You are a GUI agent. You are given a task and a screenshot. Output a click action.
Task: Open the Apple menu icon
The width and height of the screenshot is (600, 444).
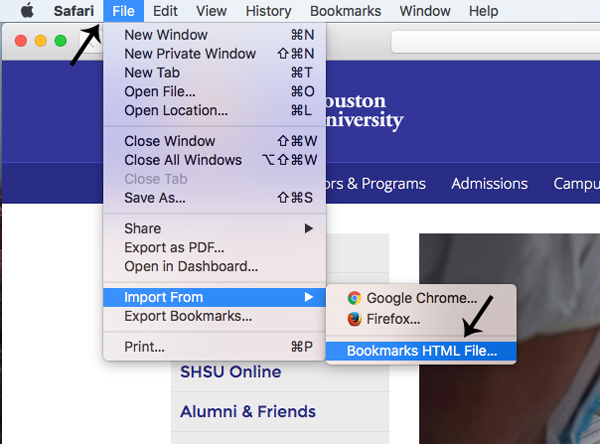click(x=27, y=11)
